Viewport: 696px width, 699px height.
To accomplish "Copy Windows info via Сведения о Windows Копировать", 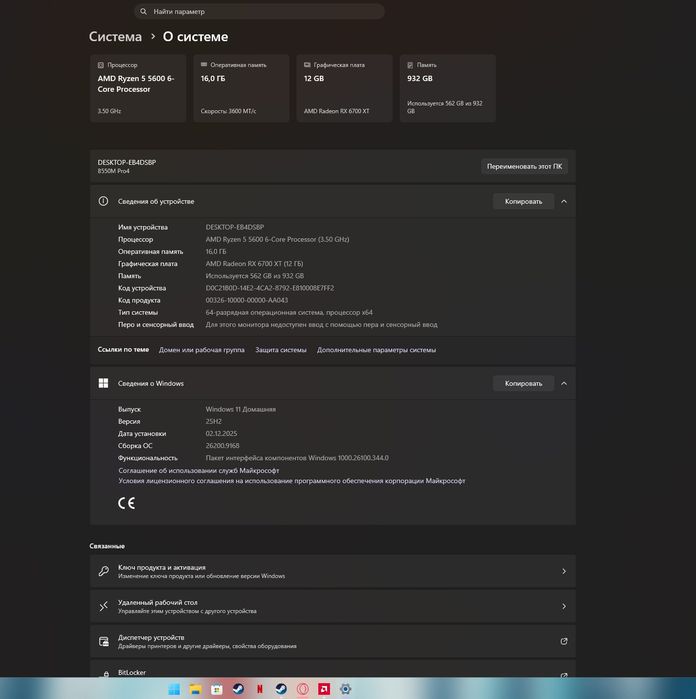I will coord(523,383).
